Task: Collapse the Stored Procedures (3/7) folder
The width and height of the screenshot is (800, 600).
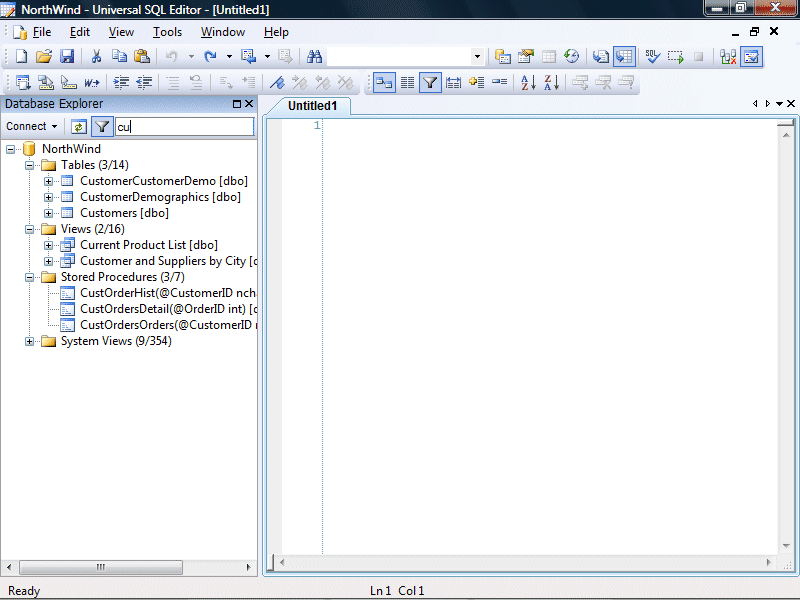Action: point(30,278)
